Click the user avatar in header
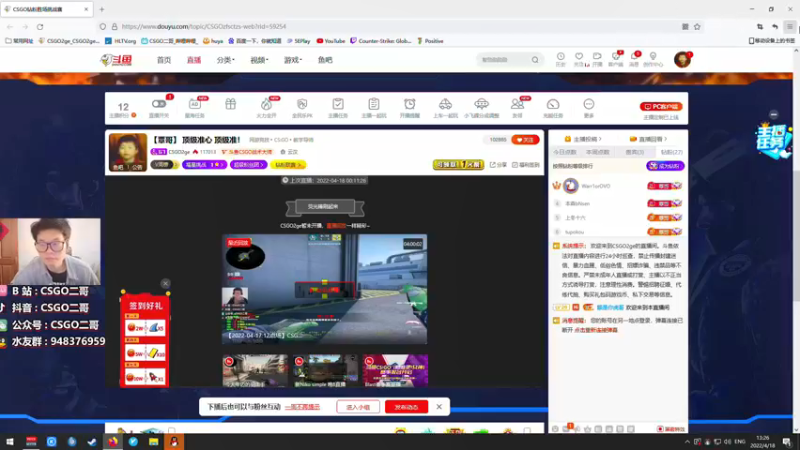 (x=682, y=60)
